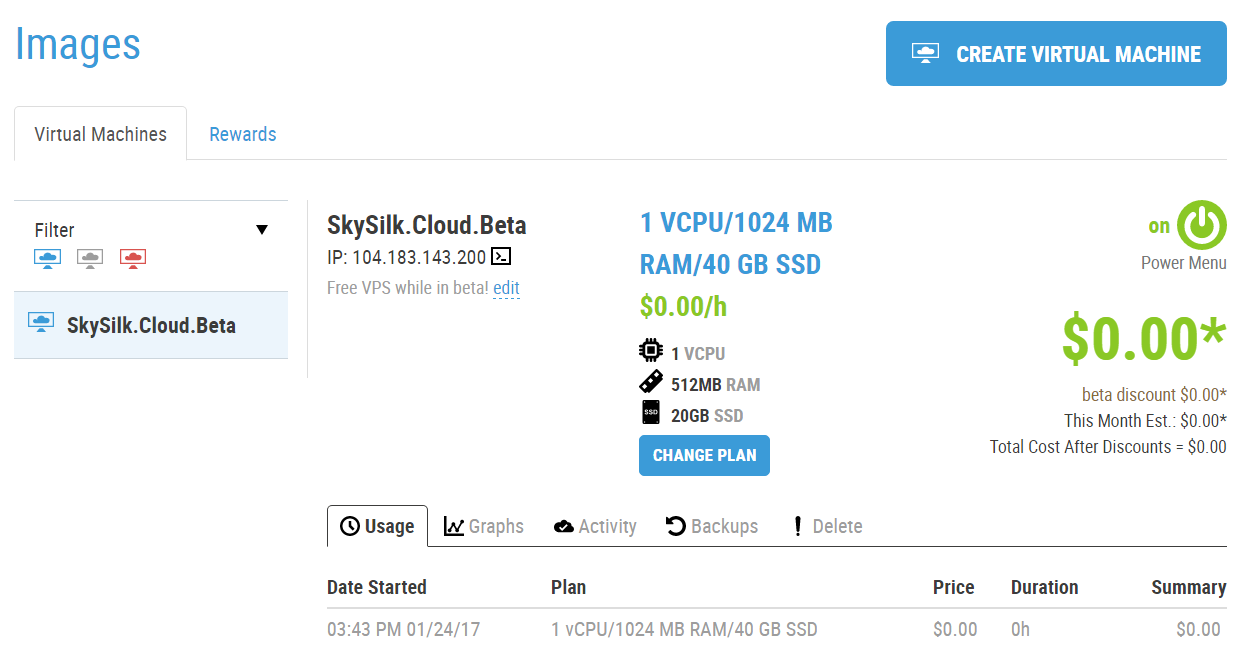The image size is (1243, 661).
Task: Select SkySilk.Cloud.Beta in the machine list
Action: pos(151,325)
